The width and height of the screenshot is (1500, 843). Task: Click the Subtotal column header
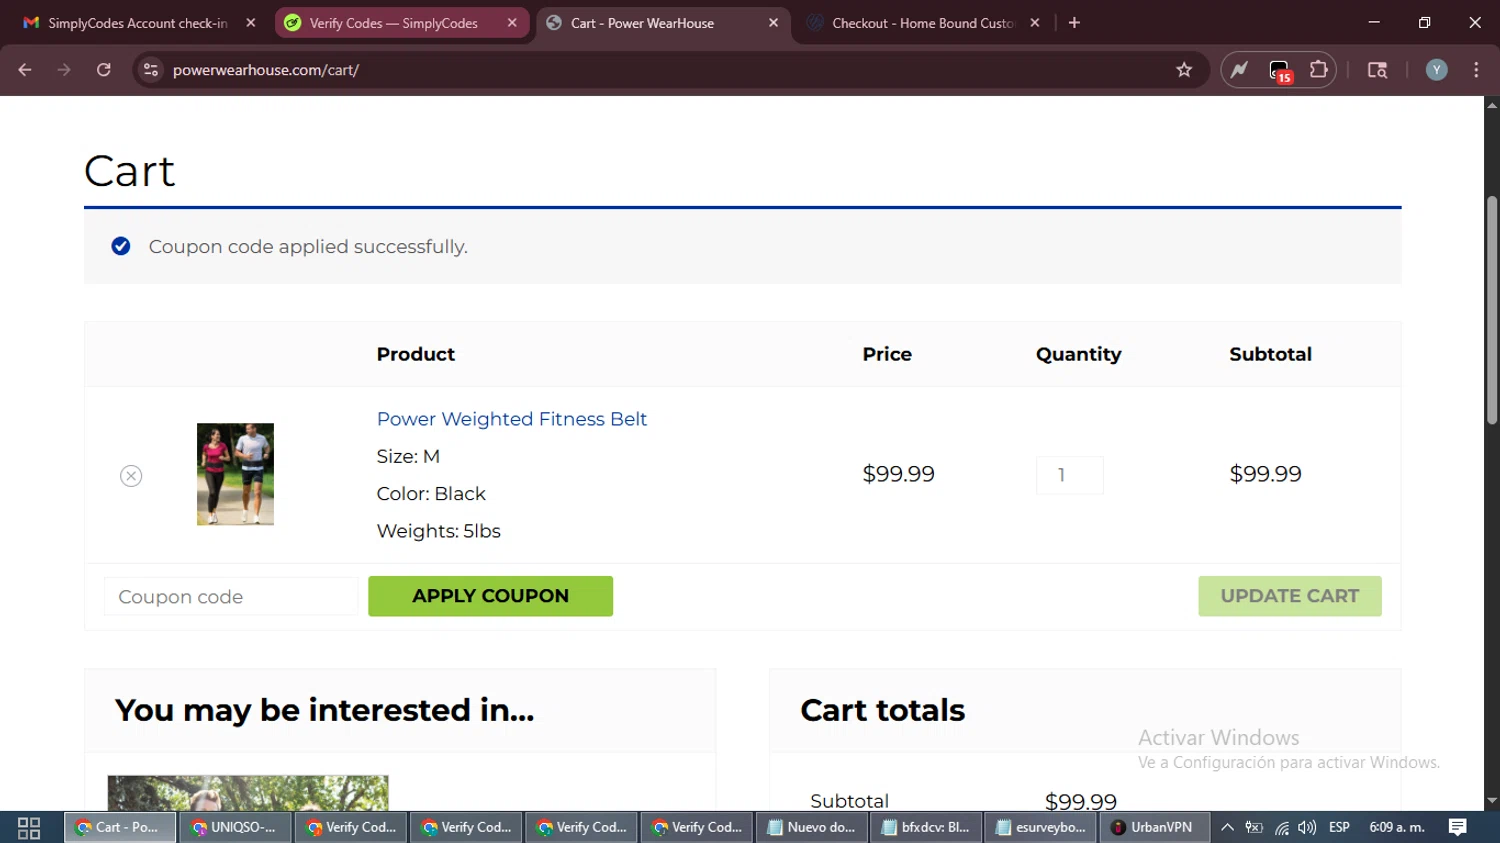[1270, 354]
